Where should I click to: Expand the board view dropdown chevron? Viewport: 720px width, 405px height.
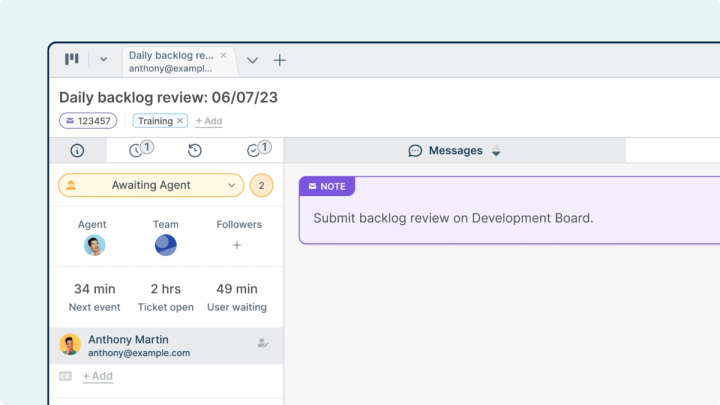point(103,60)
